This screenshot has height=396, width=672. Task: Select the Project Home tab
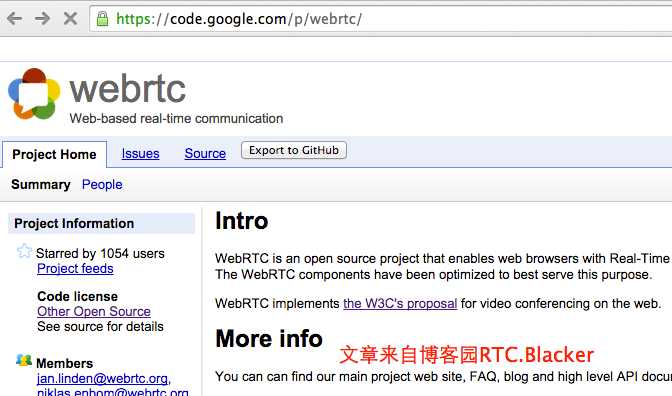click(54, 154)
